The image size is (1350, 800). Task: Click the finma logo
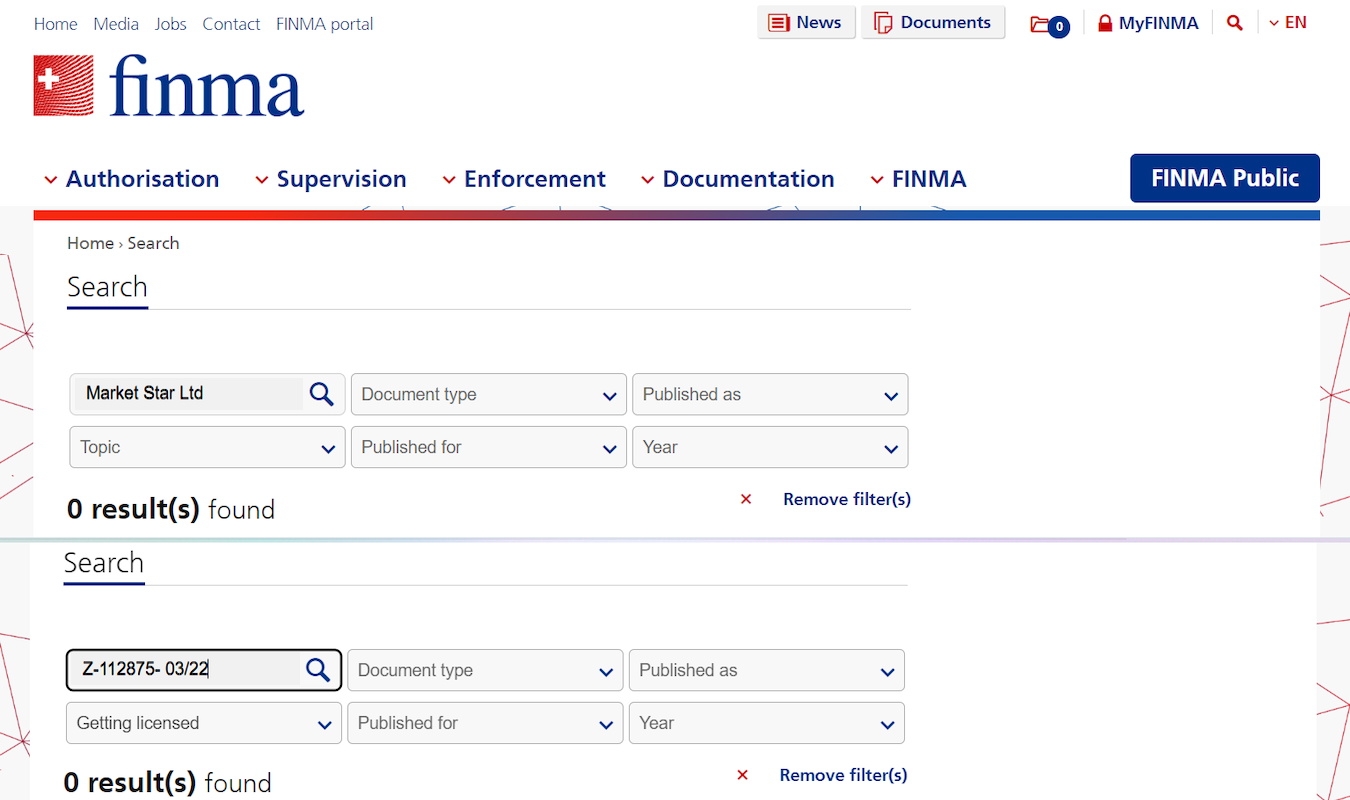coord(168,86)
